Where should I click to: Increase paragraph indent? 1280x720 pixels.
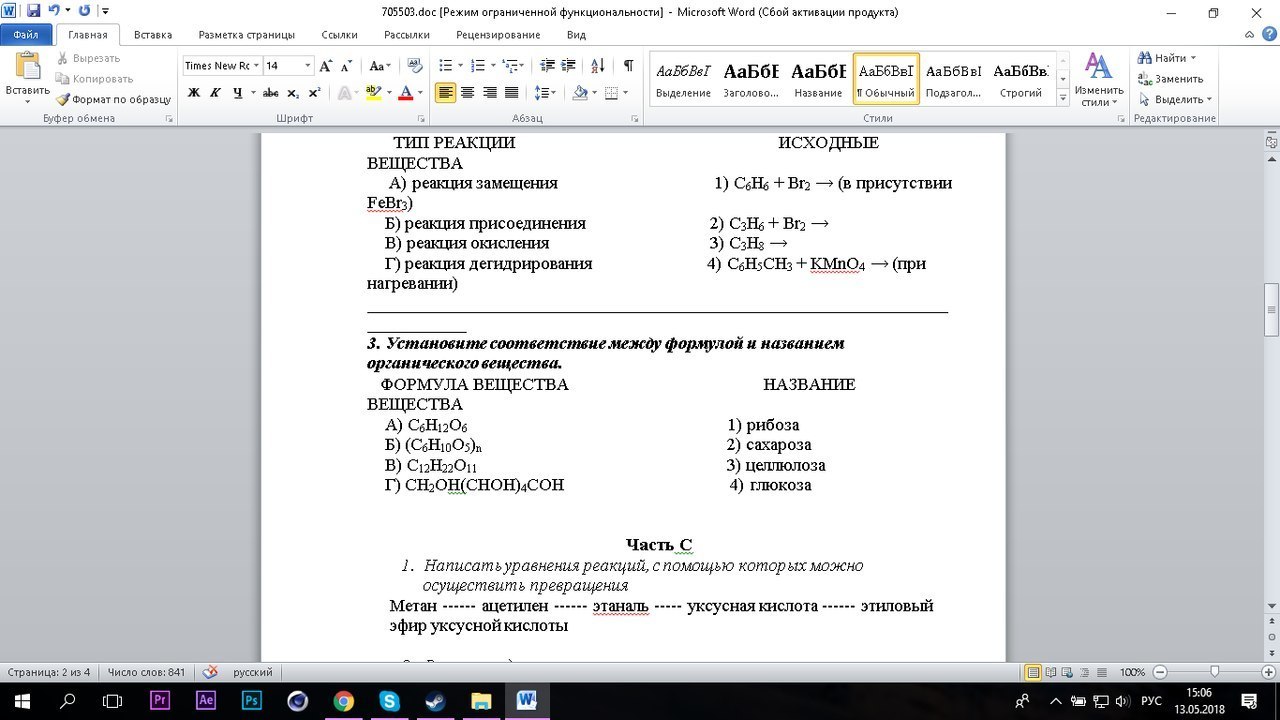(x=570, y=66)
